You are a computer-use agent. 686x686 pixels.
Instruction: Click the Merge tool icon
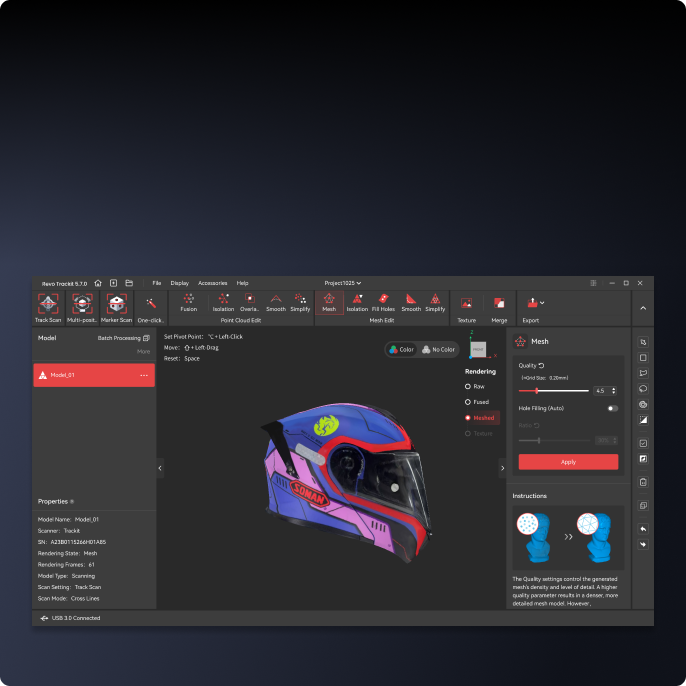coord(499,304)
